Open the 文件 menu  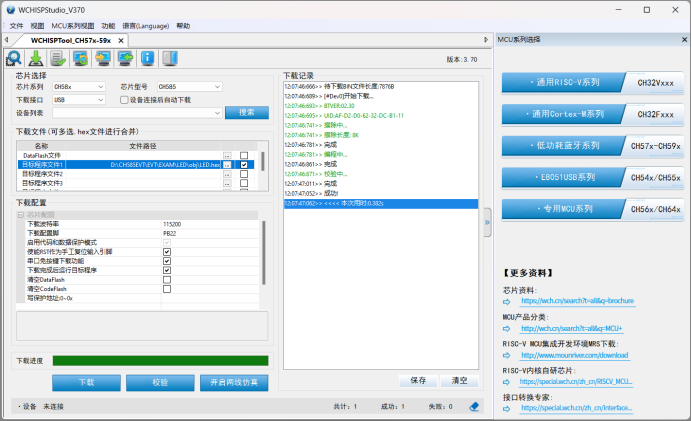[16, 26]
